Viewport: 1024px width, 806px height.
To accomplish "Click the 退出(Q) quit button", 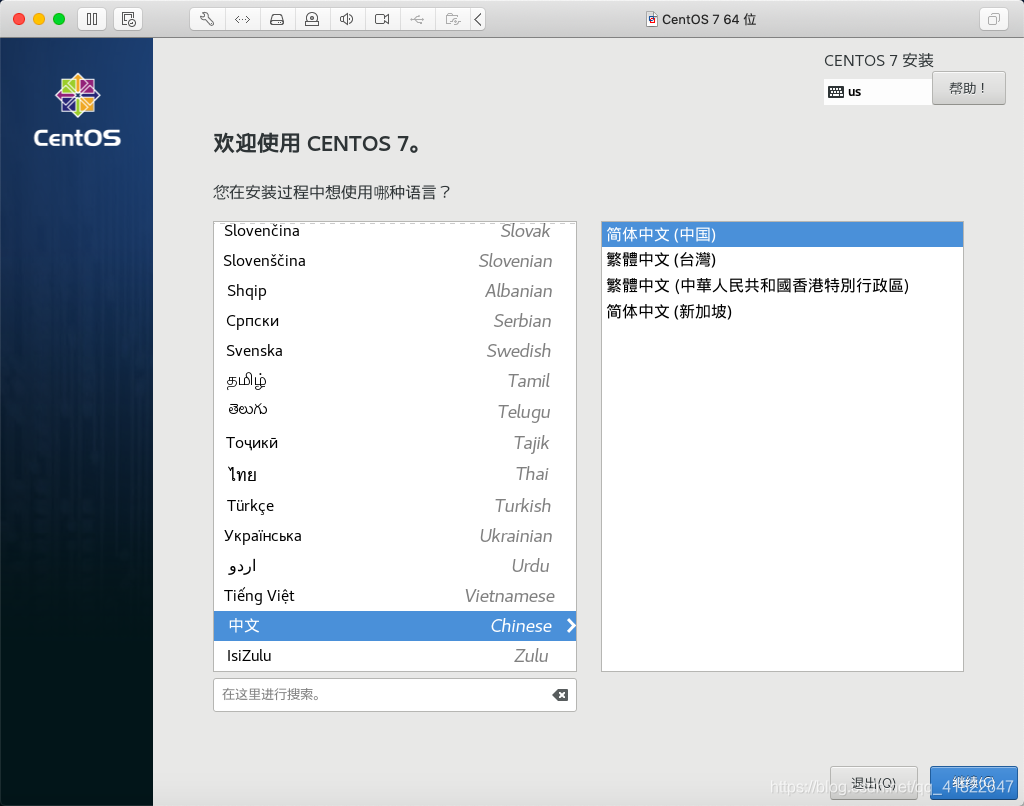I will [874, 782].
